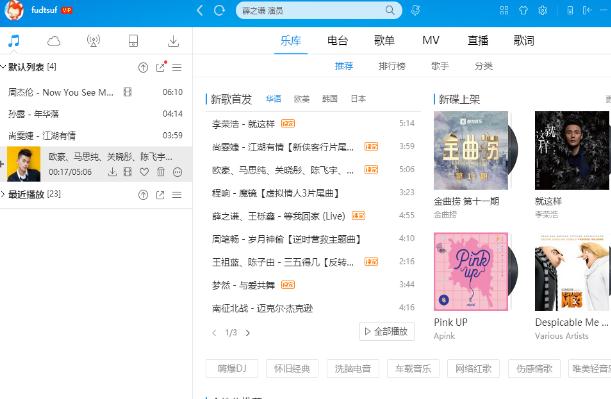The width and height of the screenshot is (611, 399).
Task: Open the radio broadcast tab icon
Action: click(93, 41)
